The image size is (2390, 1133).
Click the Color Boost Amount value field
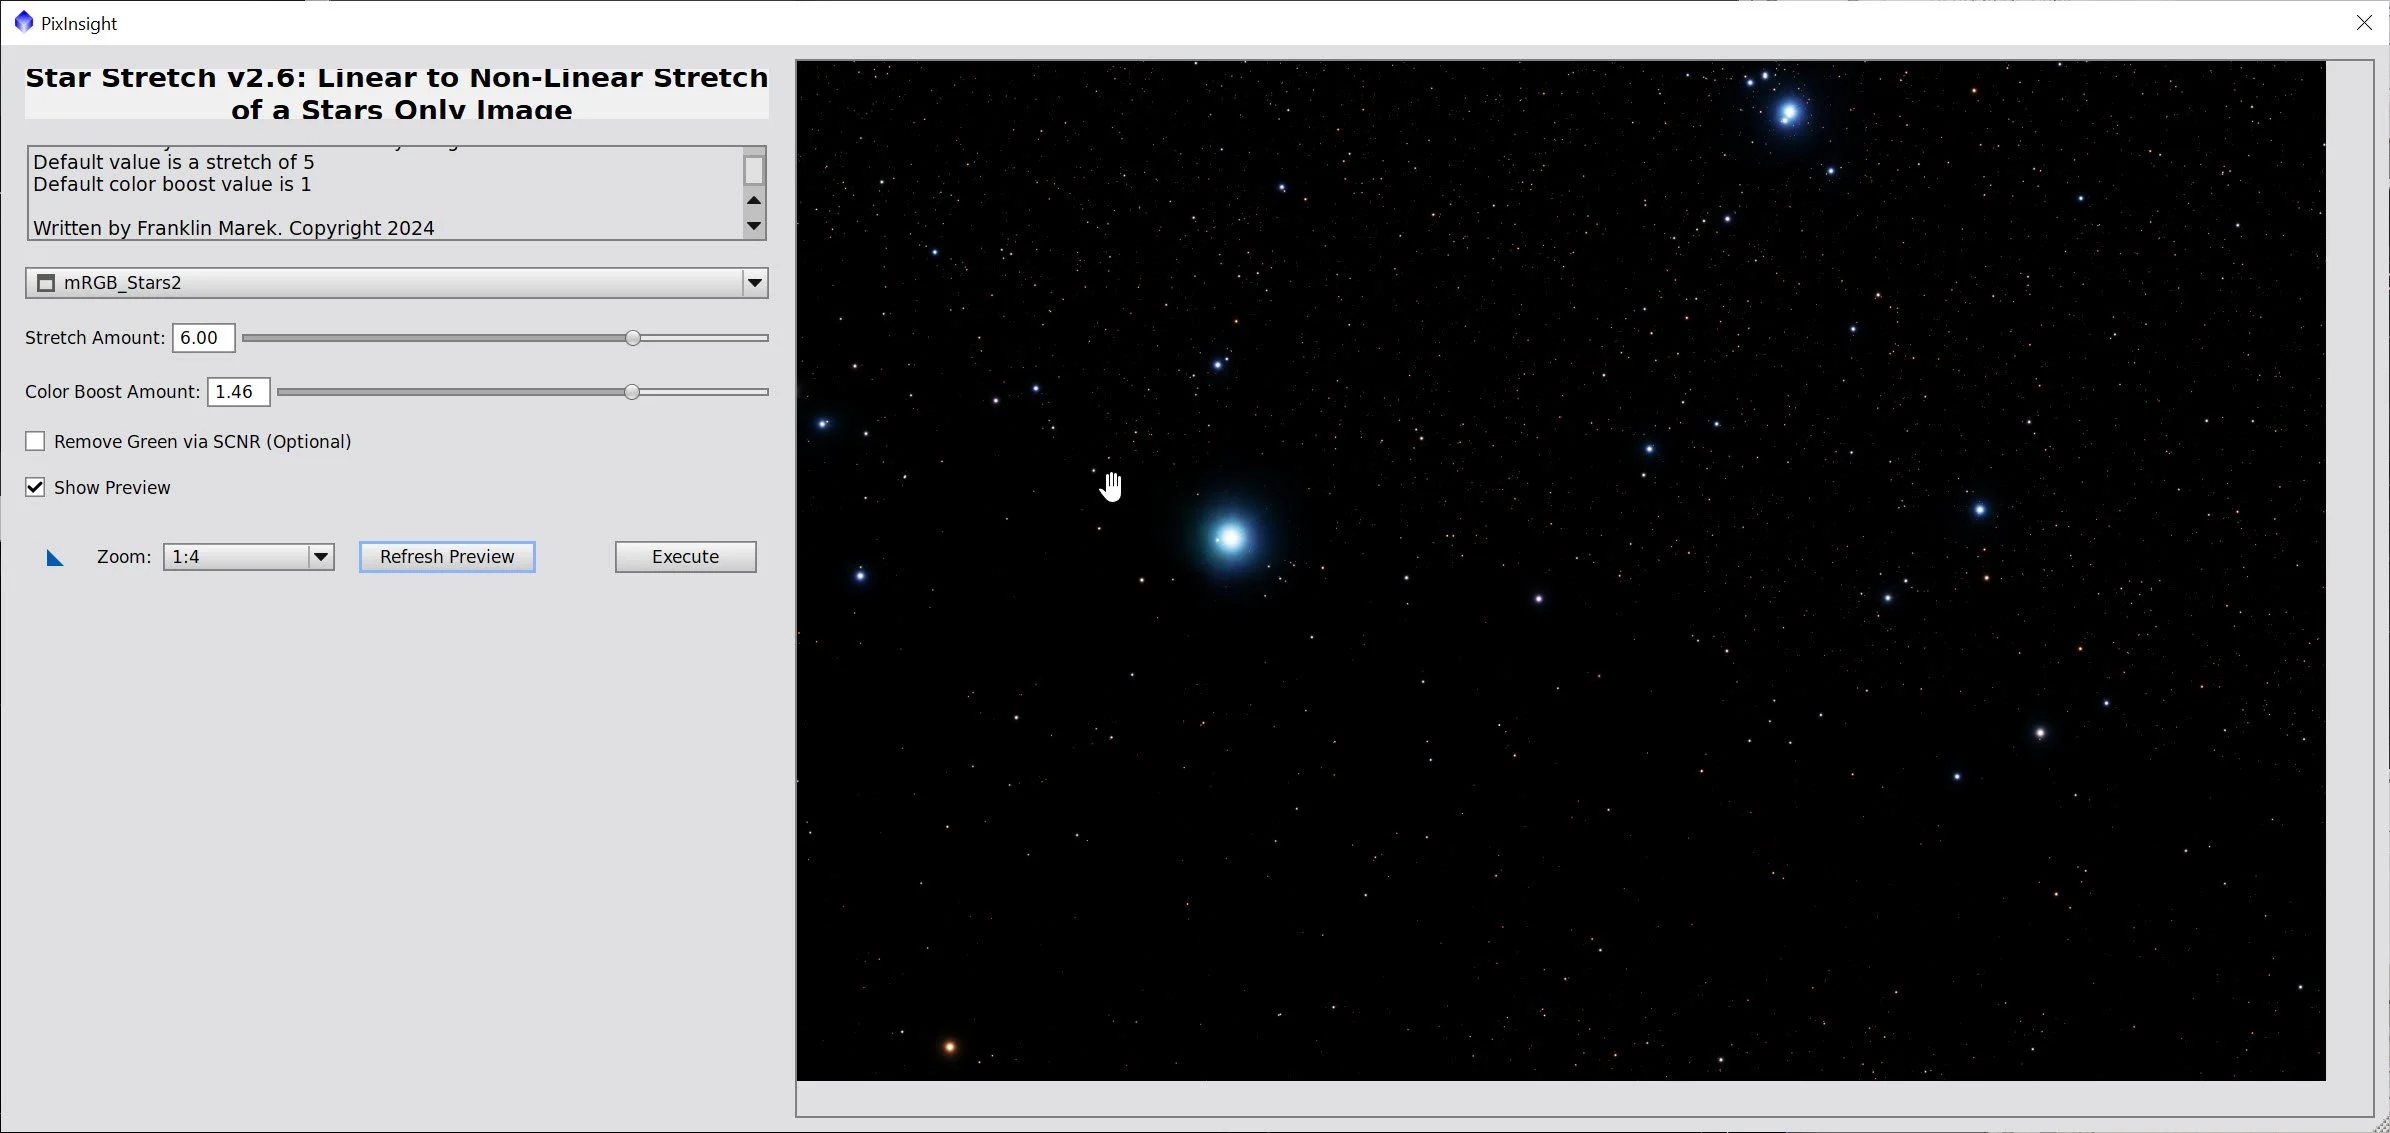point(238,392)
